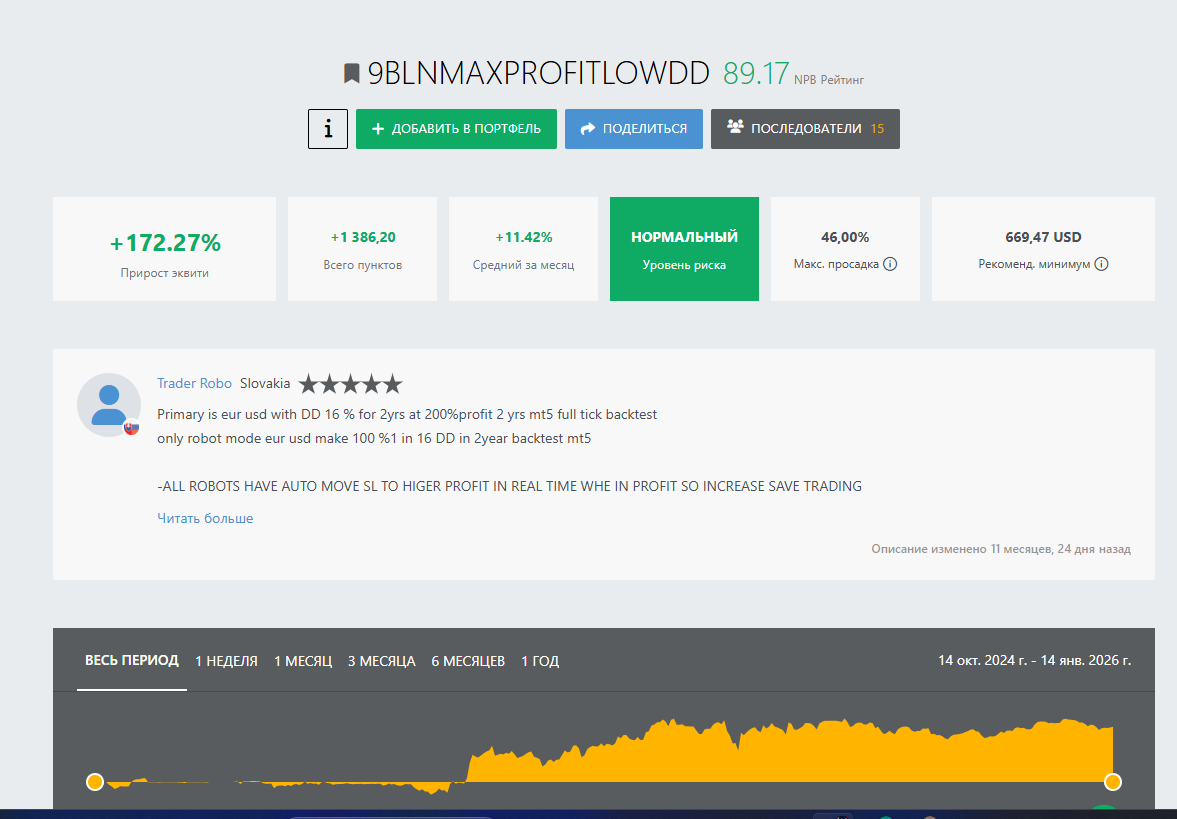Image resolution: width=1177 pixels, height=819 pixels.
Task: Select the '3 месяца' period tab
Action: (381, 661)
